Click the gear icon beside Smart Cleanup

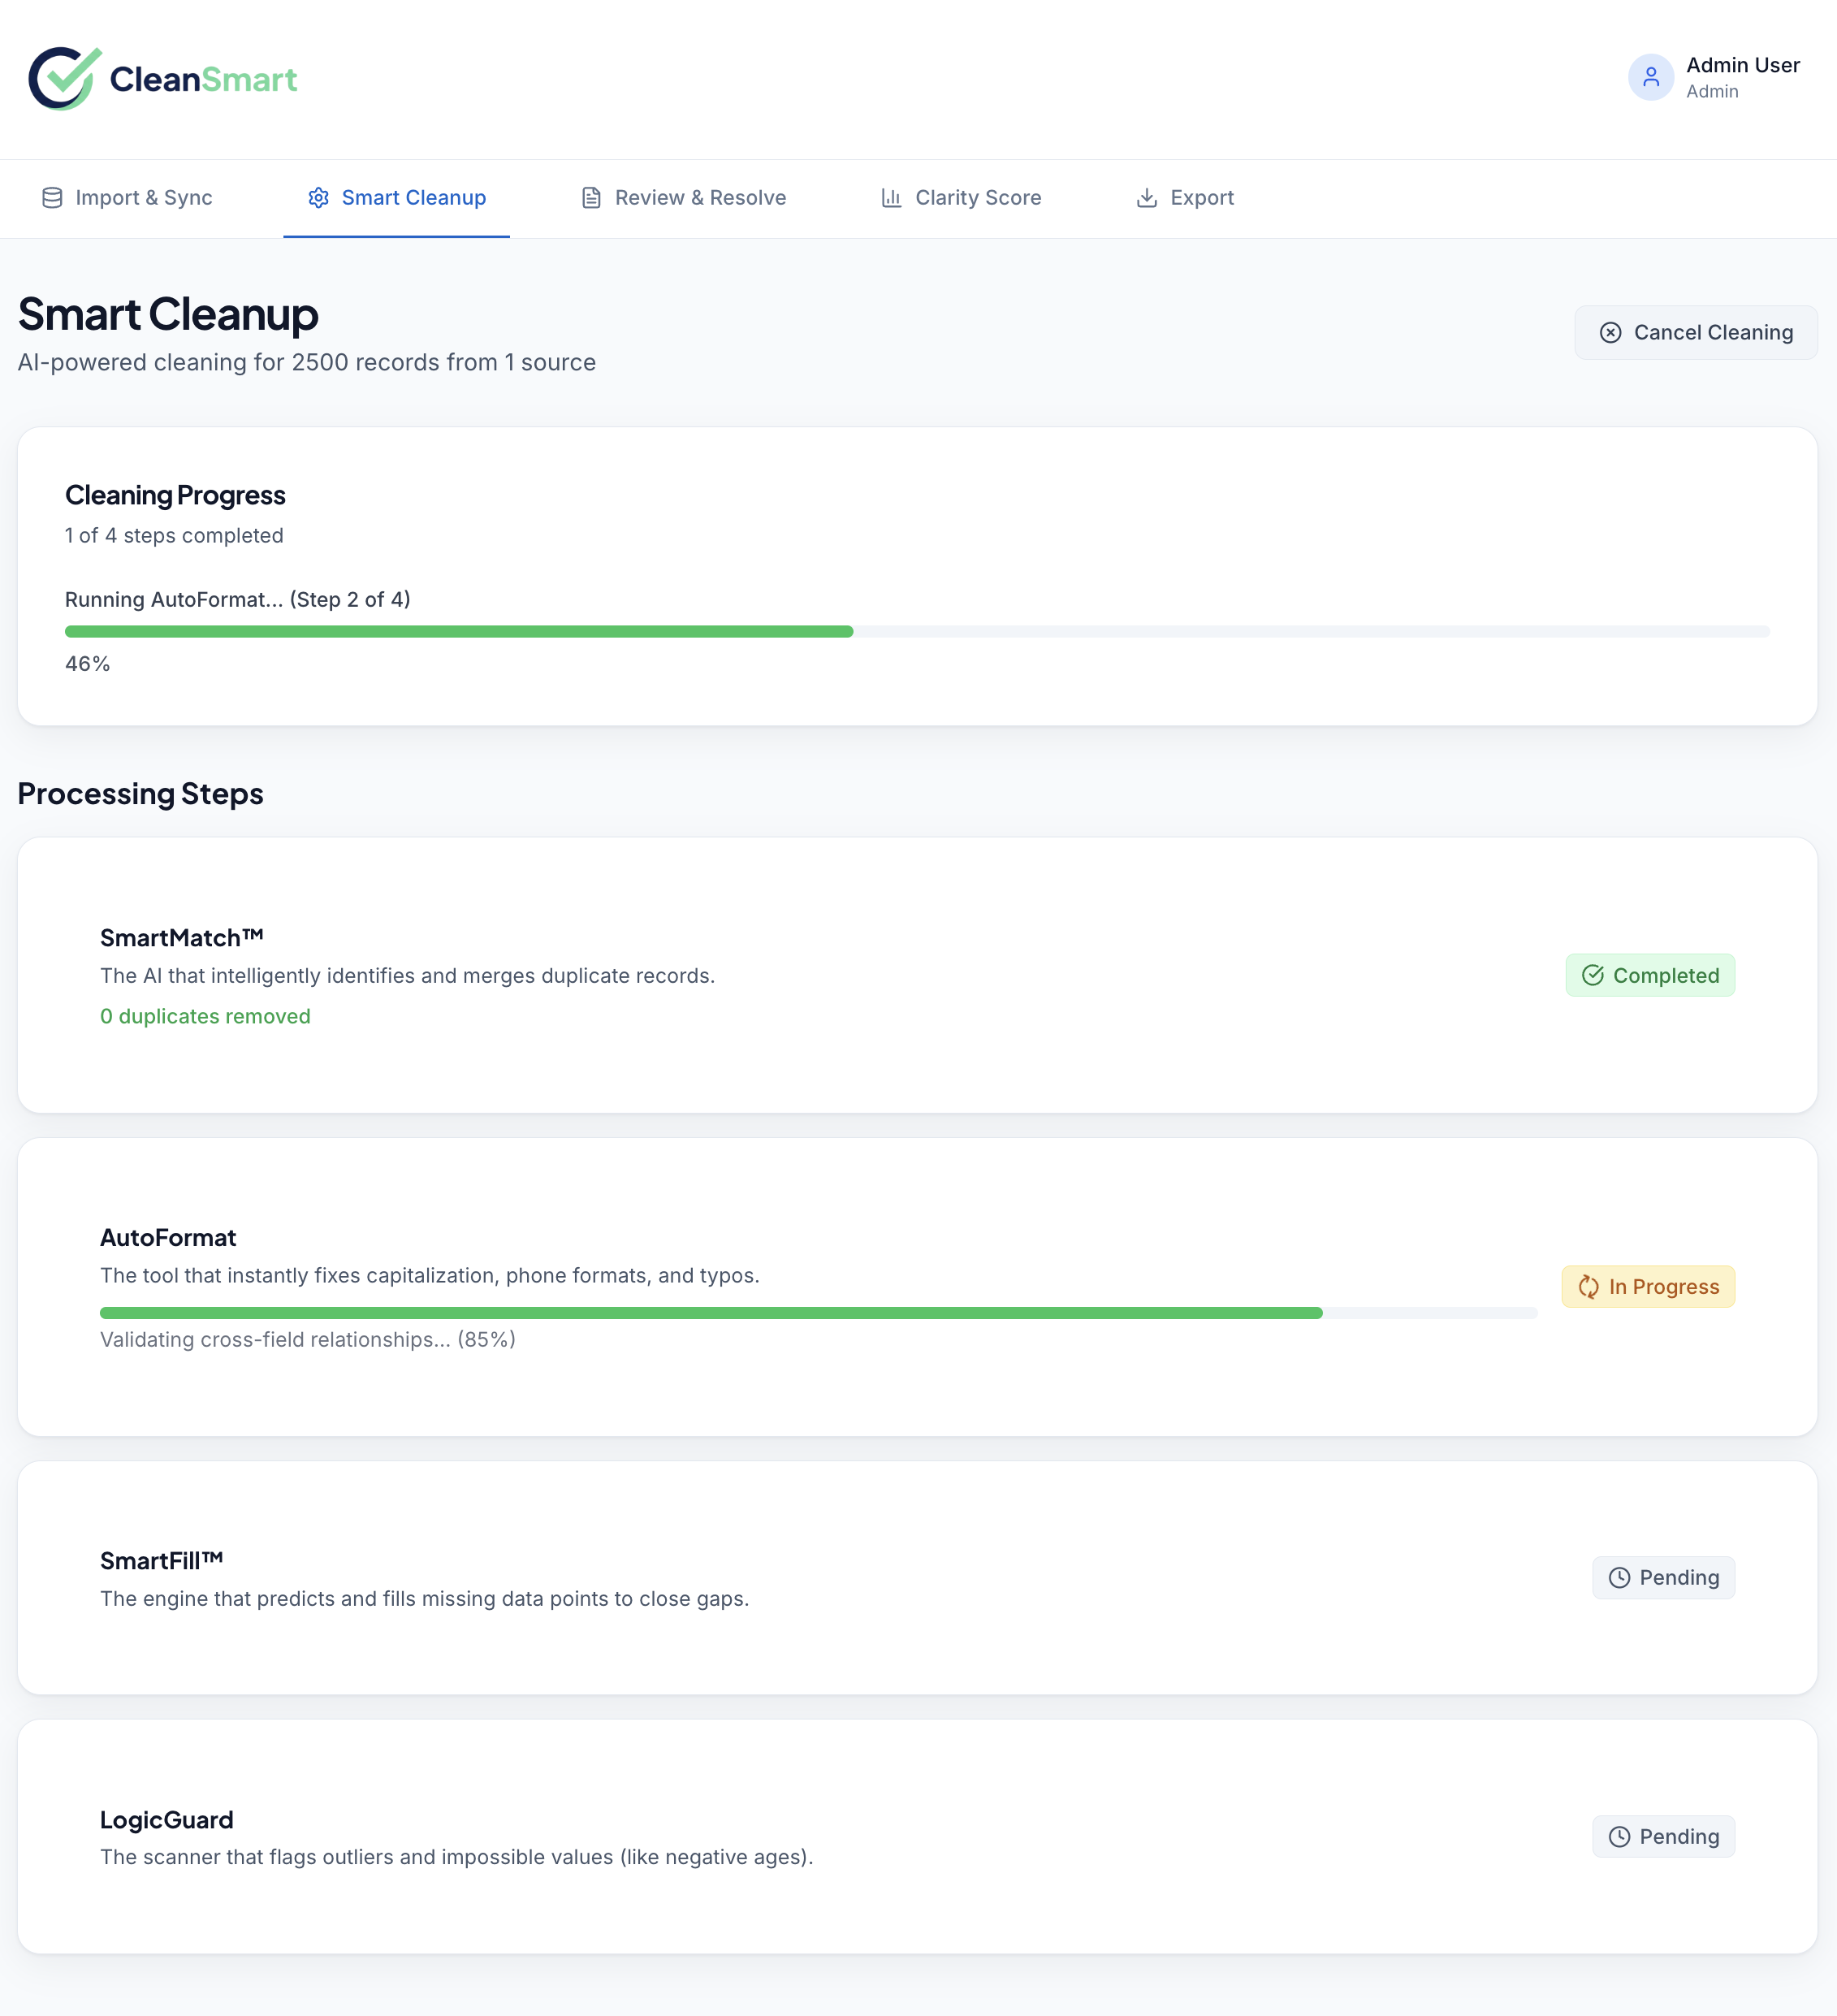(318, 198)
